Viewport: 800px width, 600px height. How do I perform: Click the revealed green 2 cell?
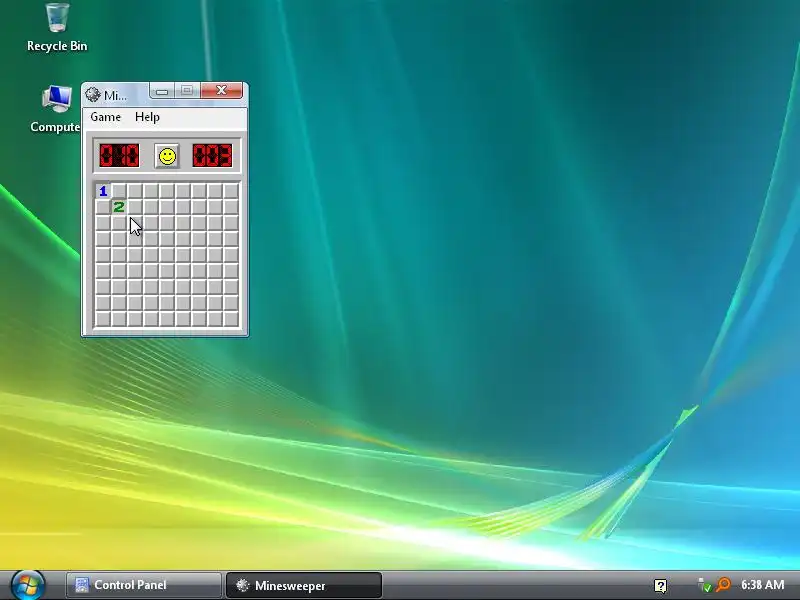coord(119,207)
